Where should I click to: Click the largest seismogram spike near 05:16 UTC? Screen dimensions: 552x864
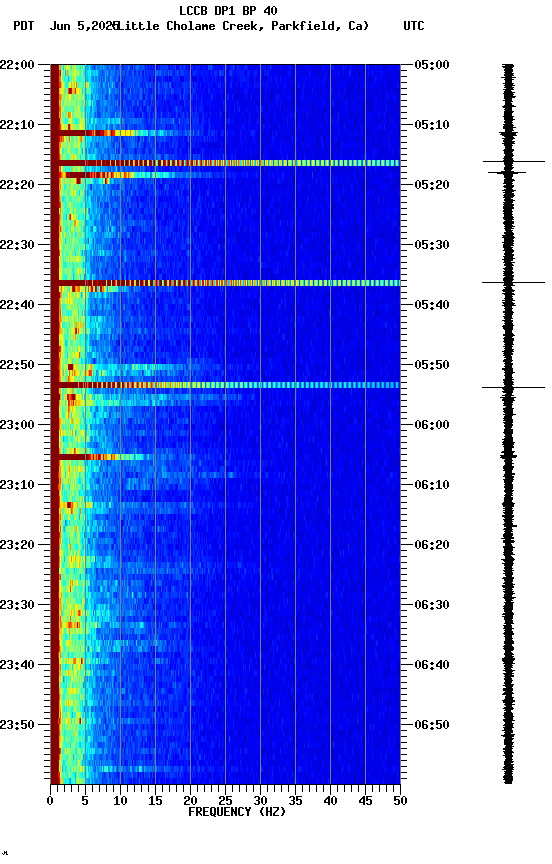(x=514, y=161)
